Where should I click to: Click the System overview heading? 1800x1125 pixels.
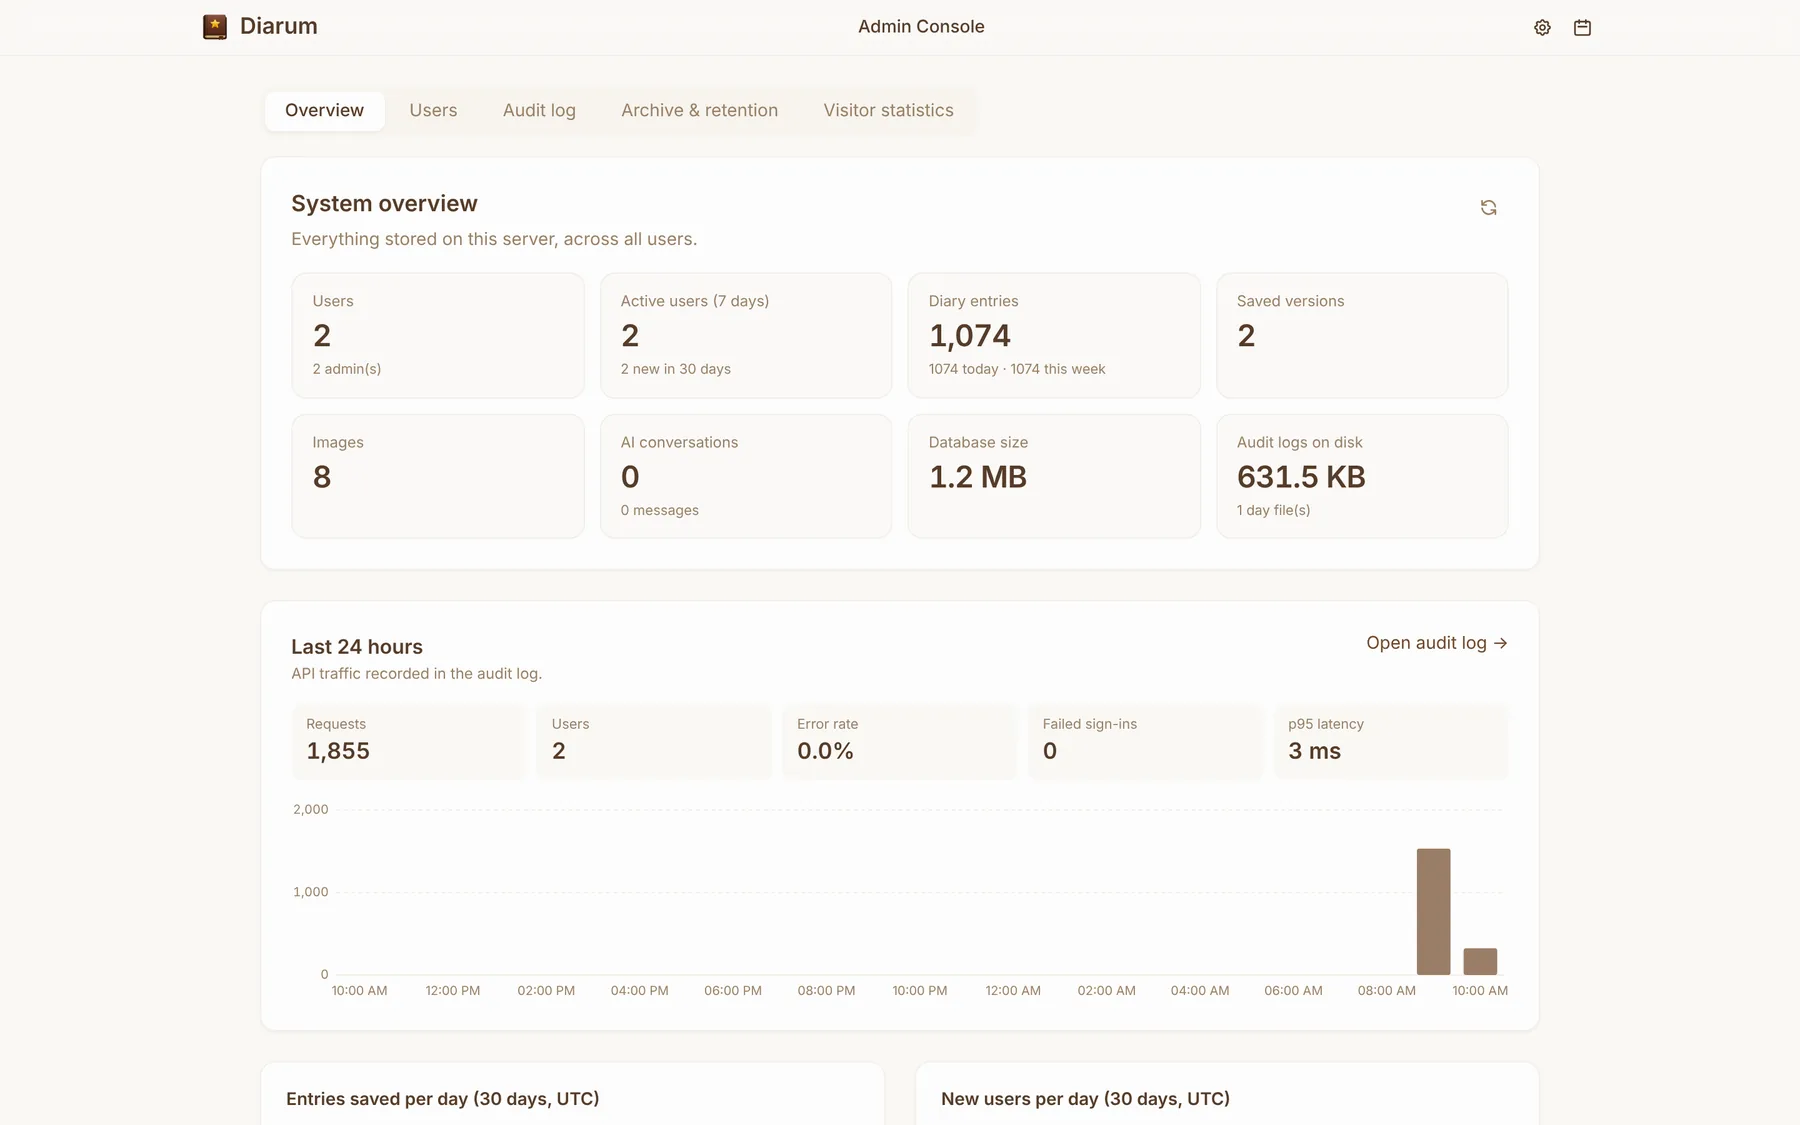point(384,204)
